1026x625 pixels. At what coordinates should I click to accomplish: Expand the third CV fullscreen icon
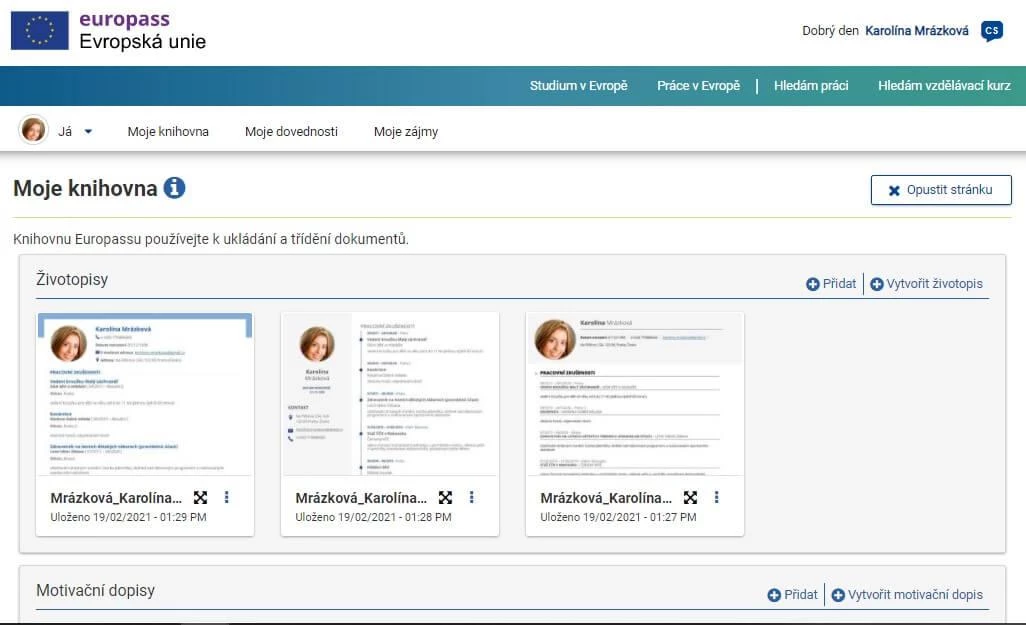tap(691, 497)
